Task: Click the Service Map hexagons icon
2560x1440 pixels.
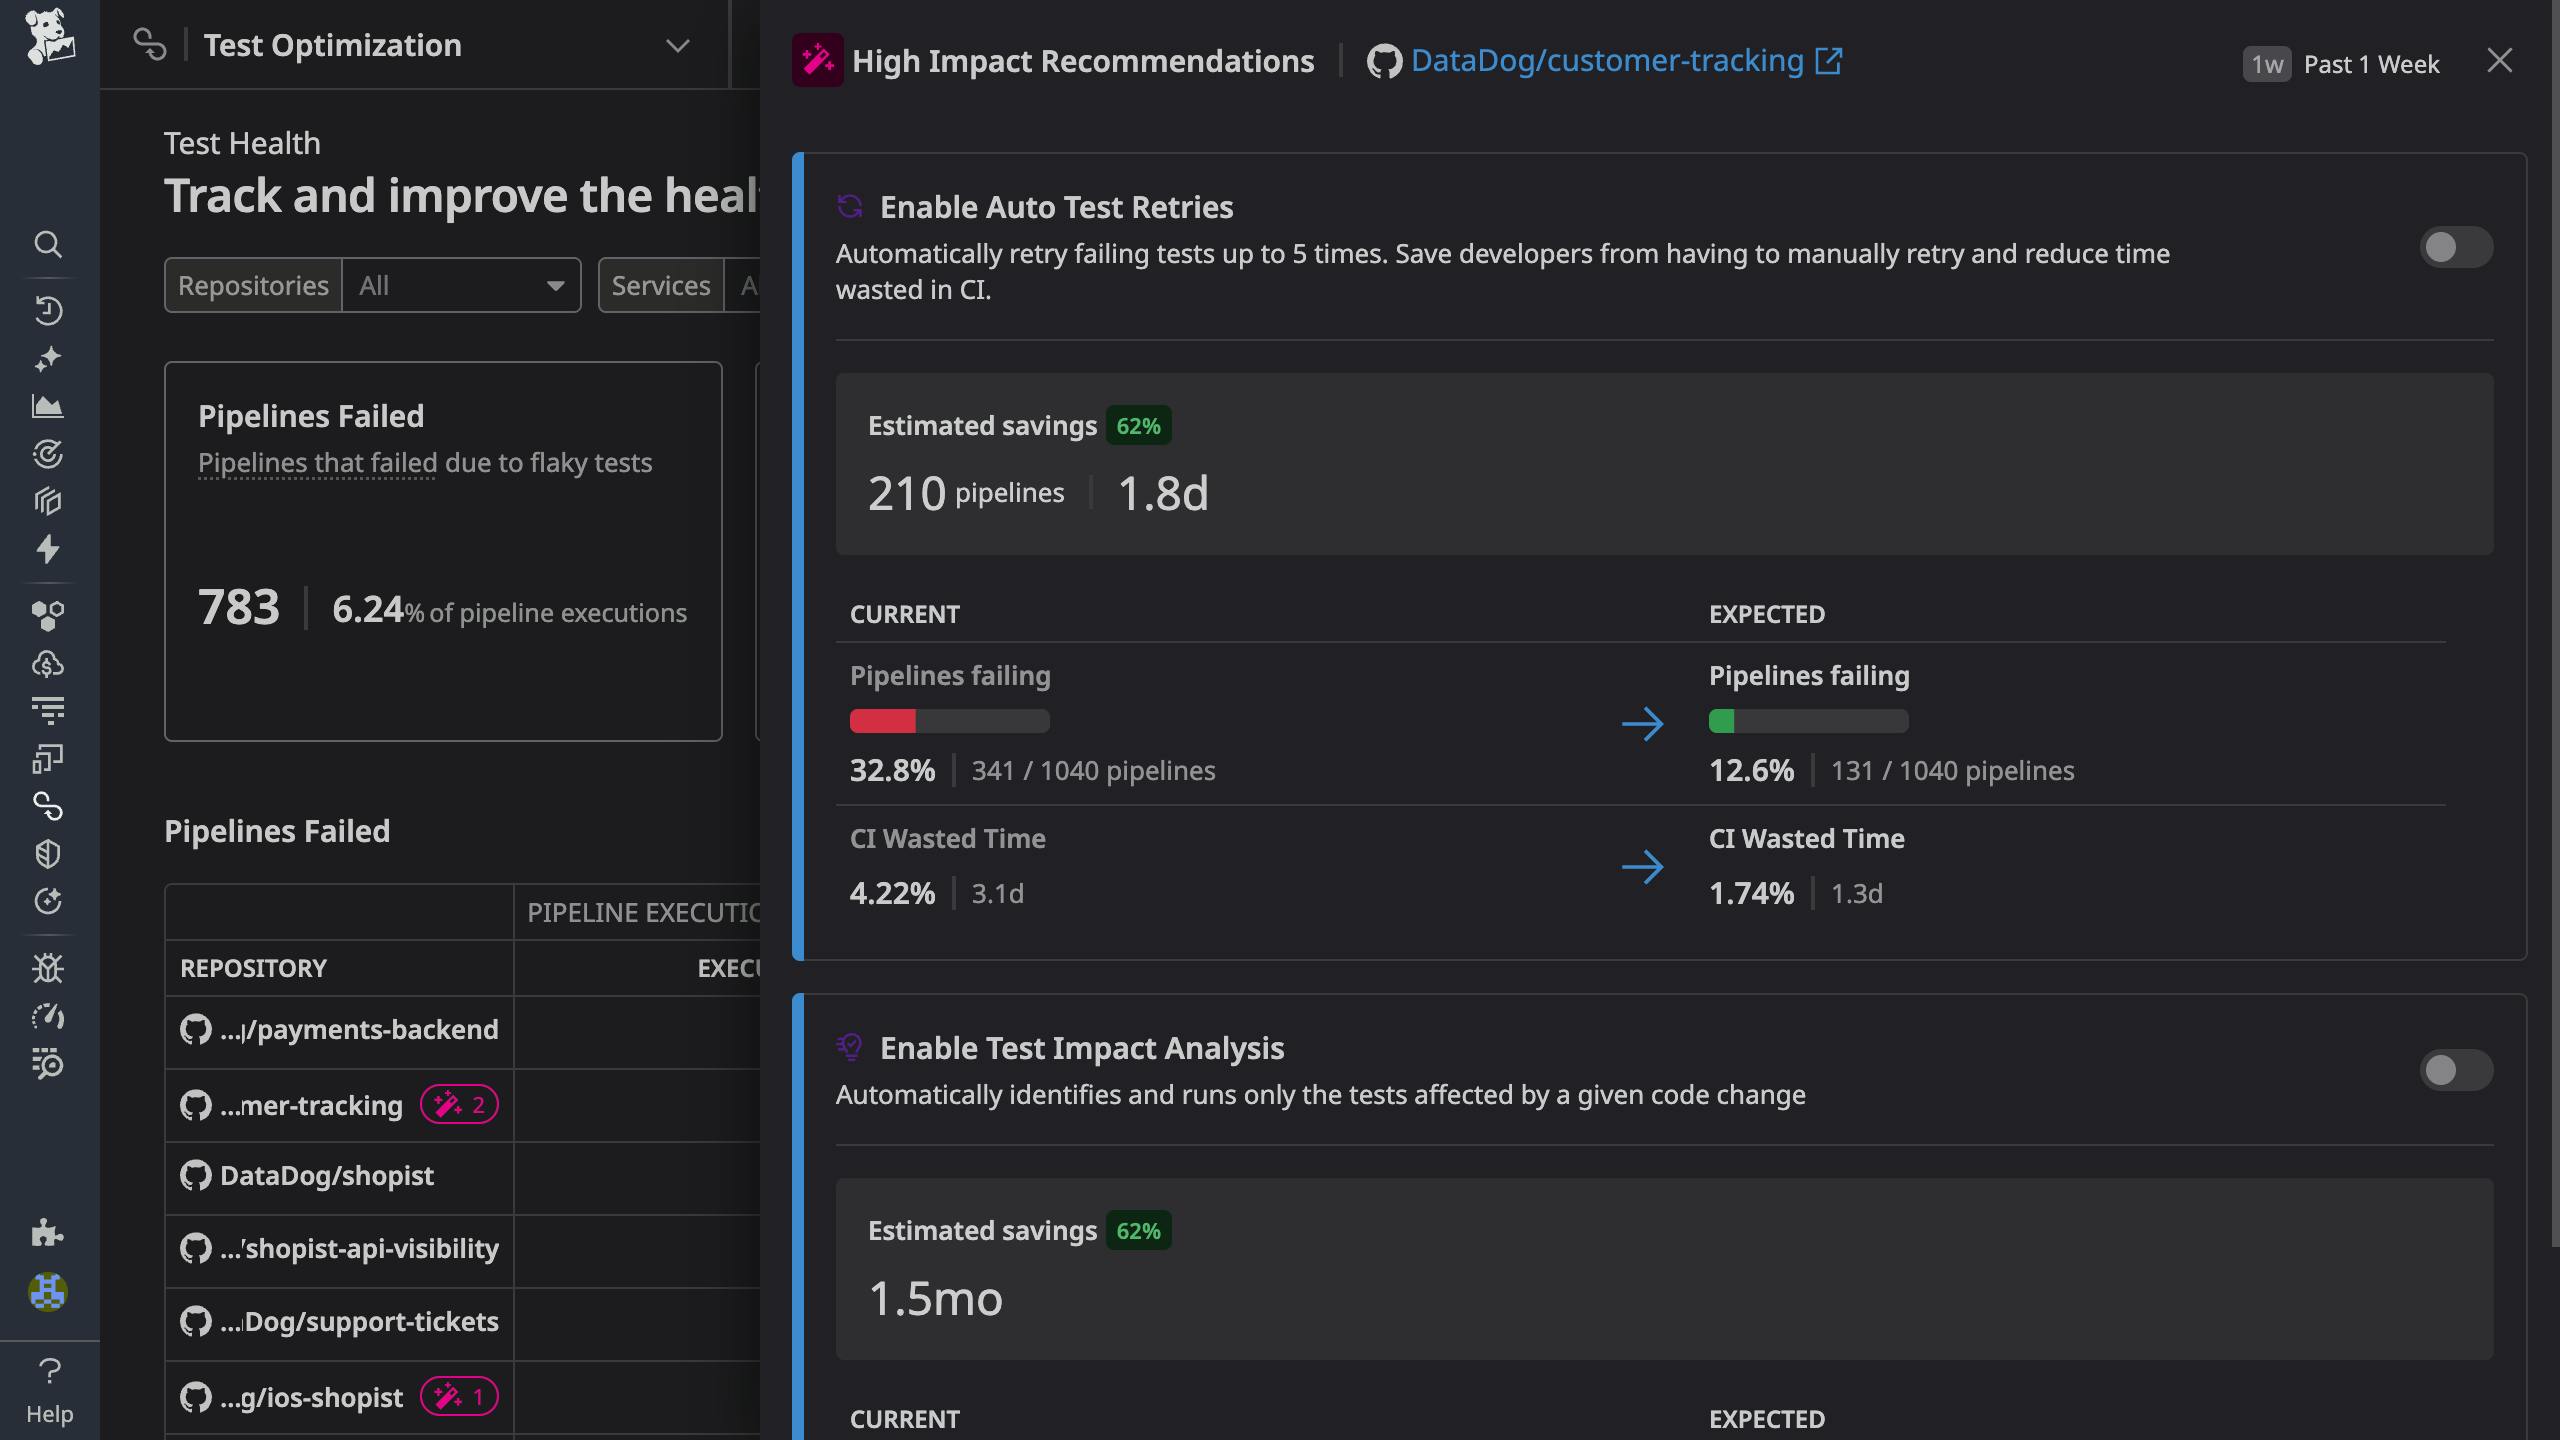Action: pos(48,615)
